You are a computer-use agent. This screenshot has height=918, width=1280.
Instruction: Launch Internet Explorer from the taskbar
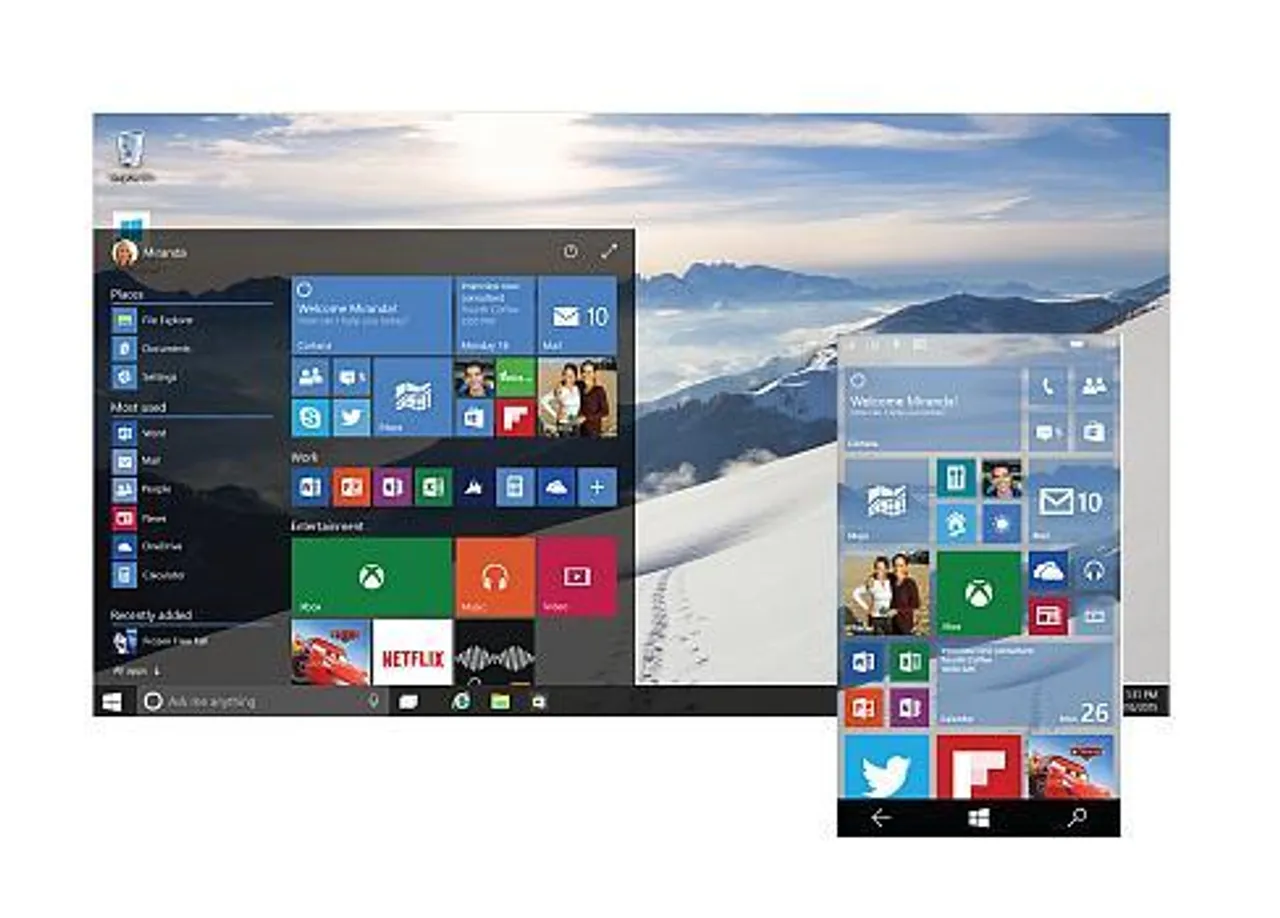tap(461, 702)
